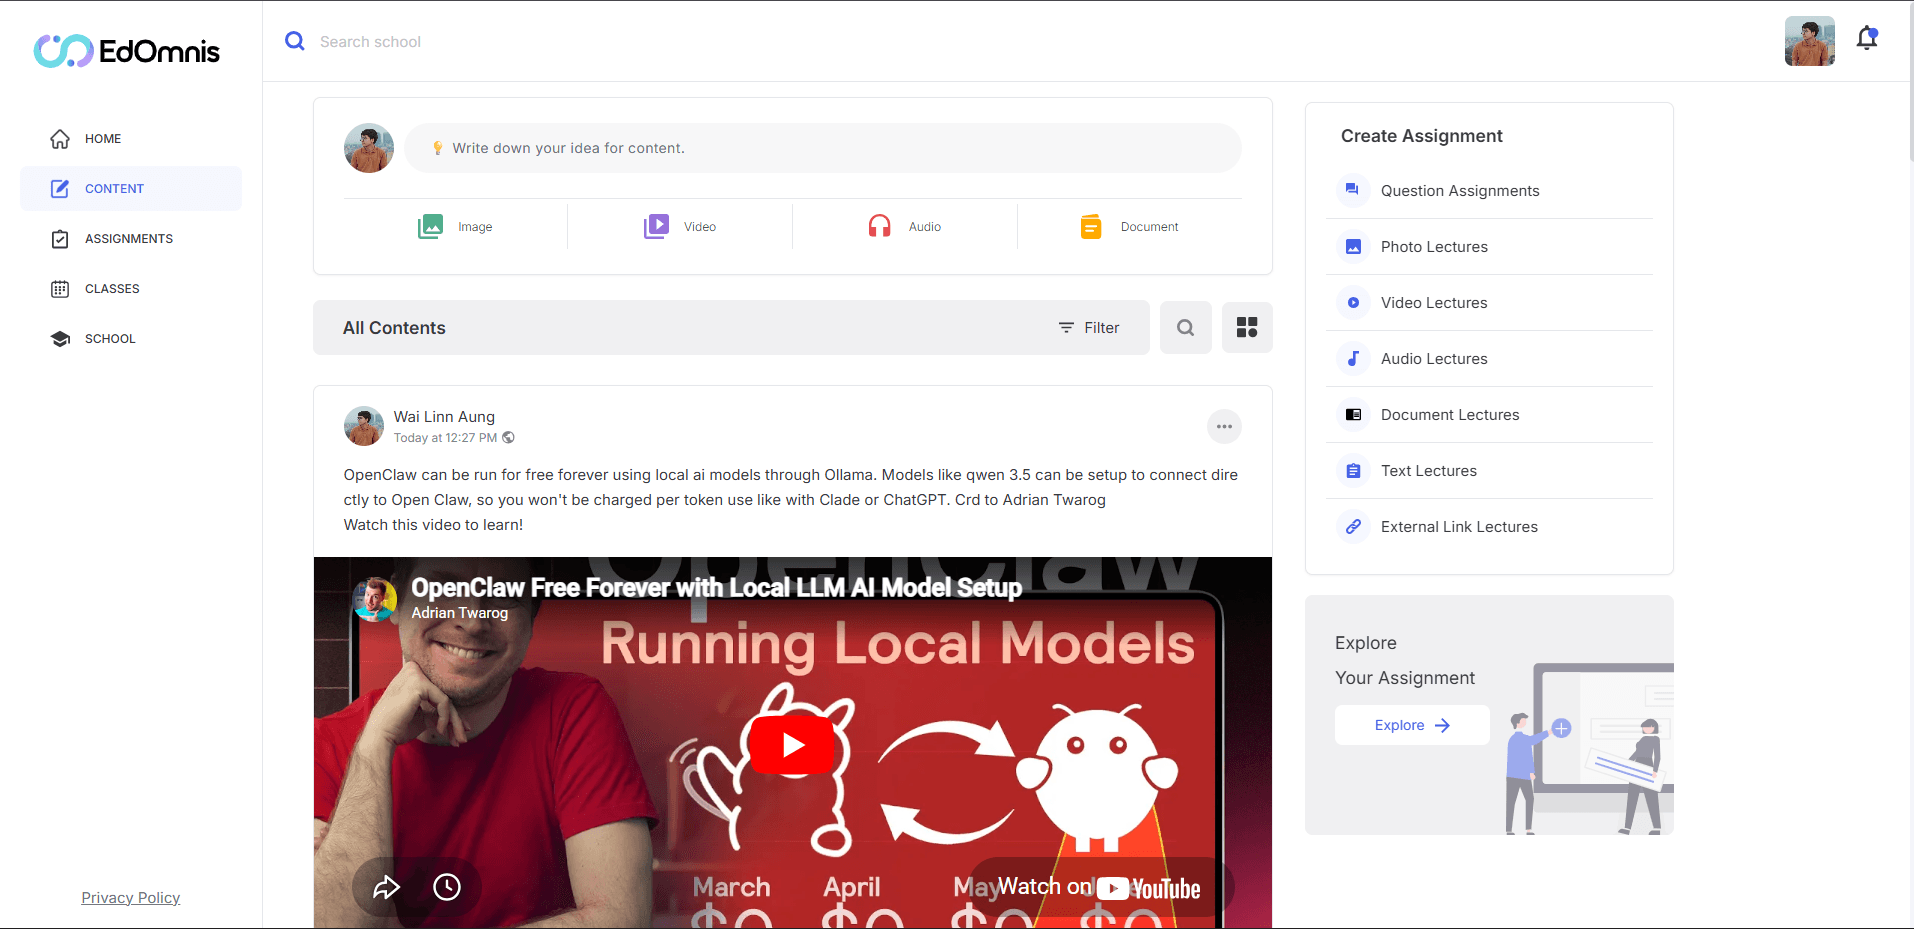The width and height of the screenshot is (1914, 929).
Task: Open the post options three-dot menu
Action: coord(1224,427)
